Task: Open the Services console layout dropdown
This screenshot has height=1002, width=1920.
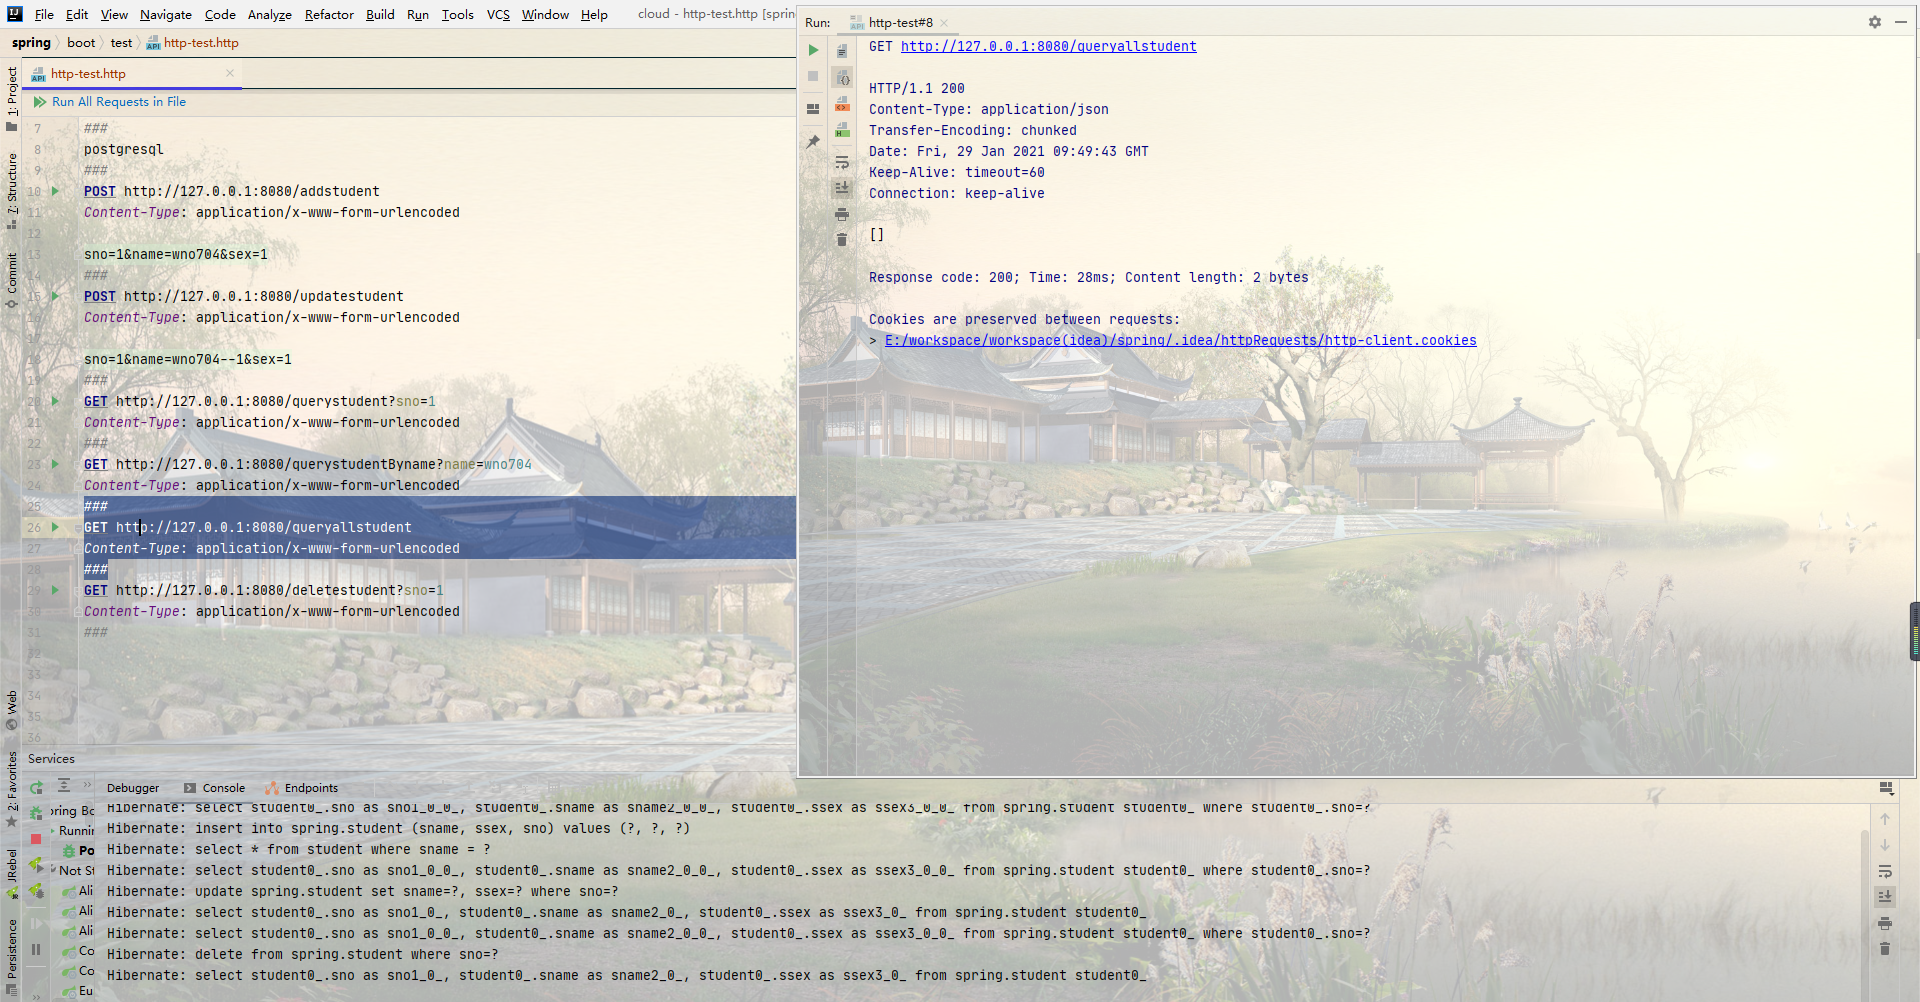Action: pos(1886,788)
